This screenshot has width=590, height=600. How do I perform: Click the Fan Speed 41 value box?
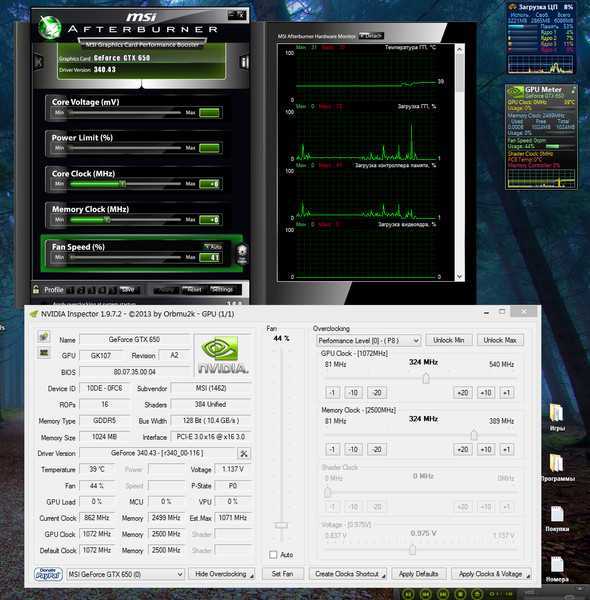point(210,257)
